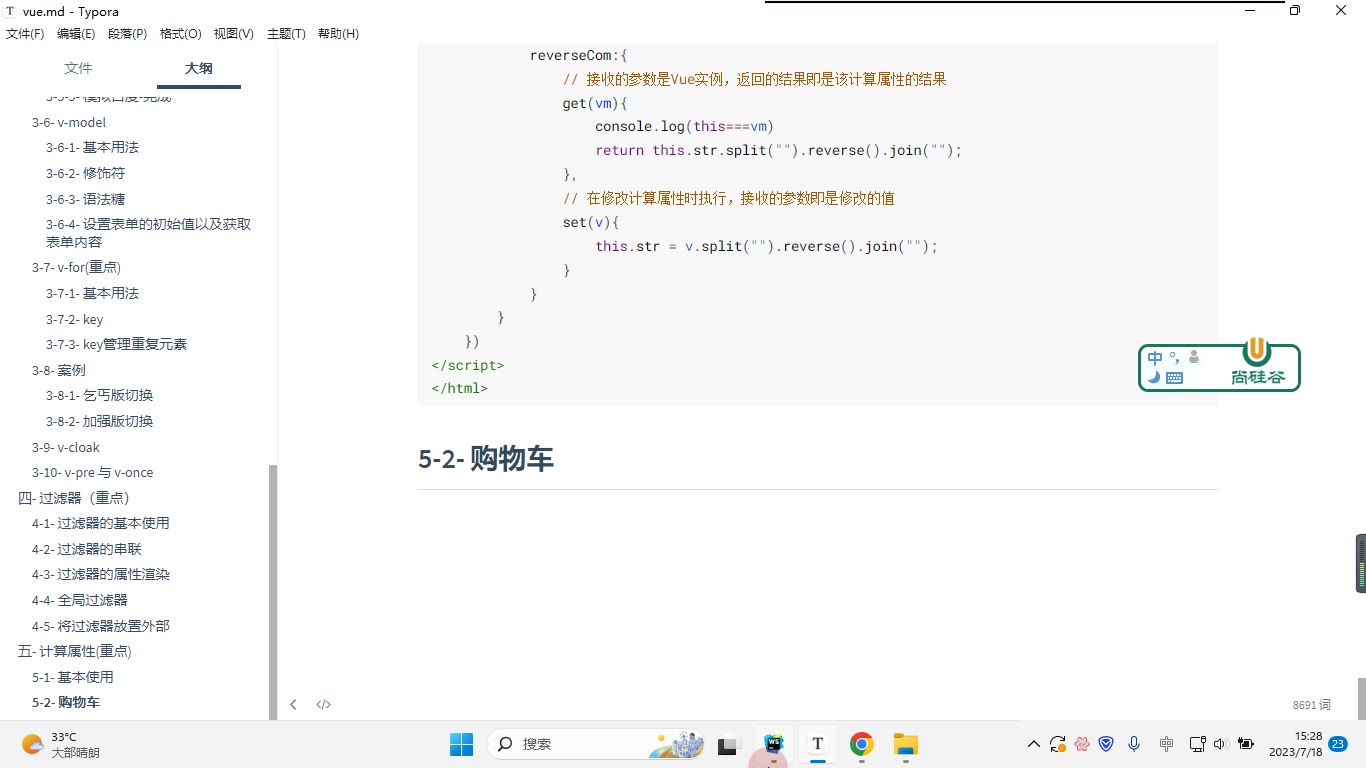Screen dimensions: 1366x768
Task: Click the word count 8691 词
Action: 1311,704
